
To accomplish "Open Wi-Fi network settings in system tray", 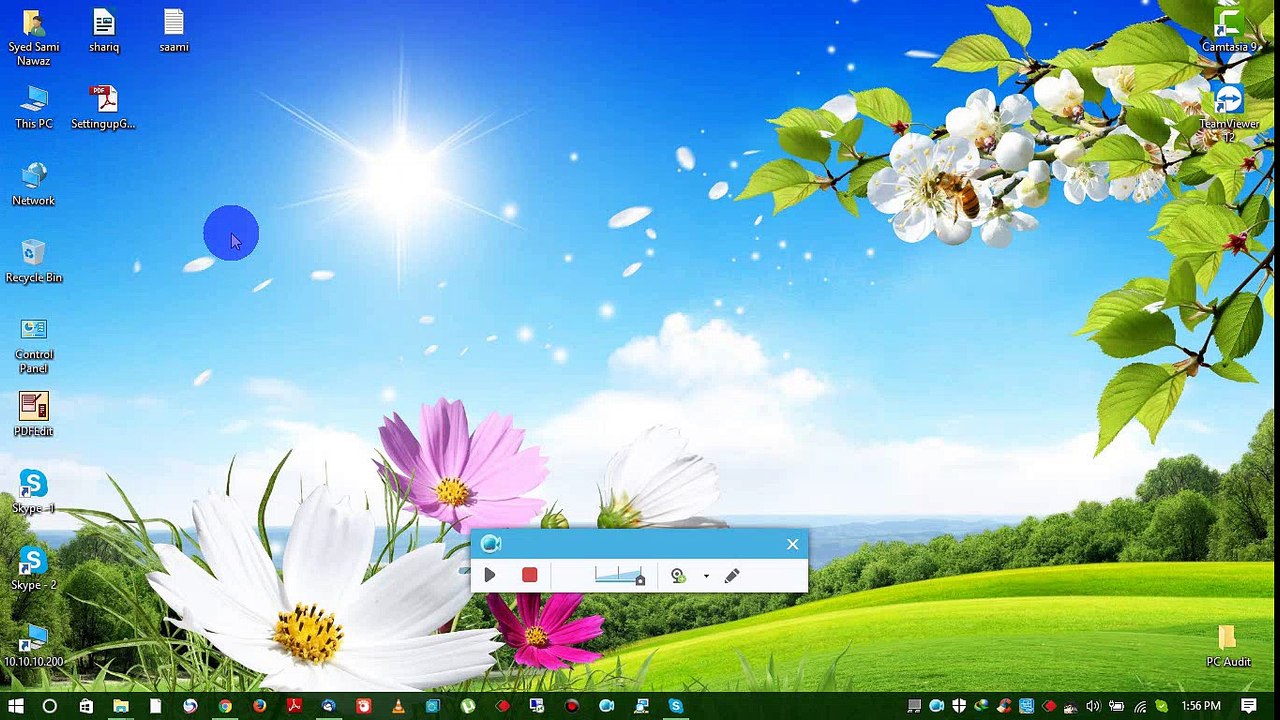I will coord(1140,706).
